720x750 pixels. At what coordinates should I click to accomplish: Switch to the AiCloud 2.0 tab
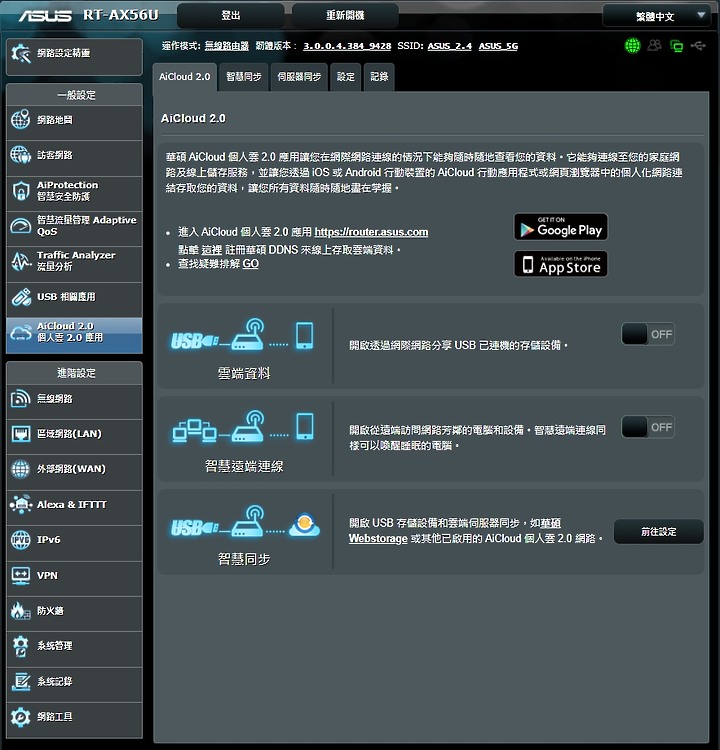pyautogui.click(x=185, y=77)
